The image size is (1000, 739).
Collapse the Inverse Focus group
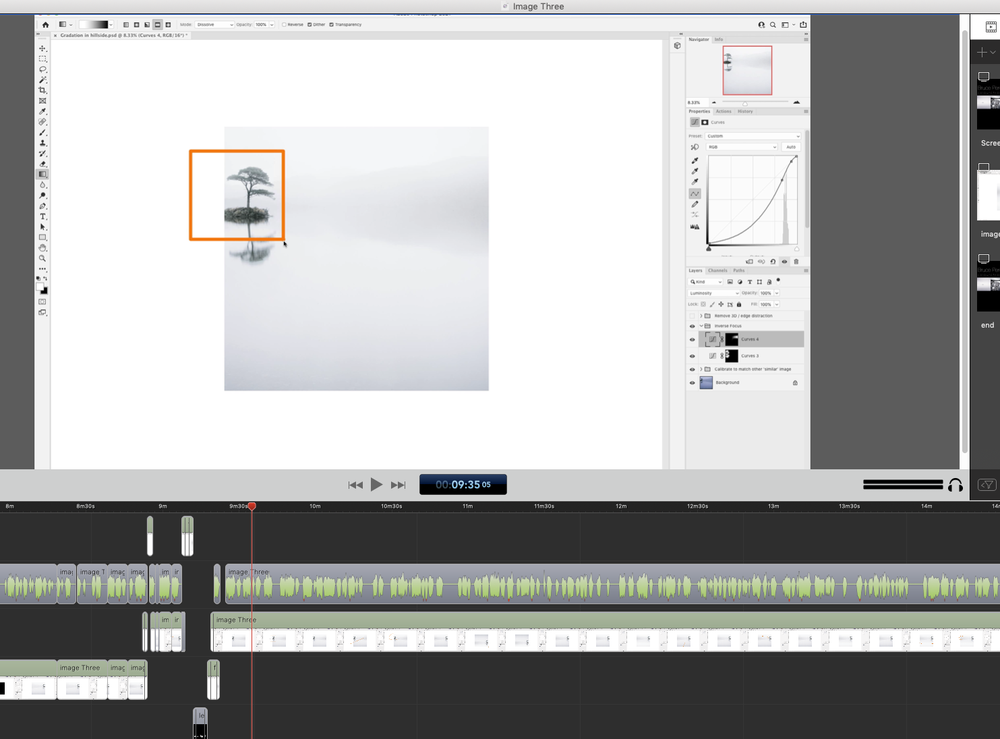pos(701,326)
